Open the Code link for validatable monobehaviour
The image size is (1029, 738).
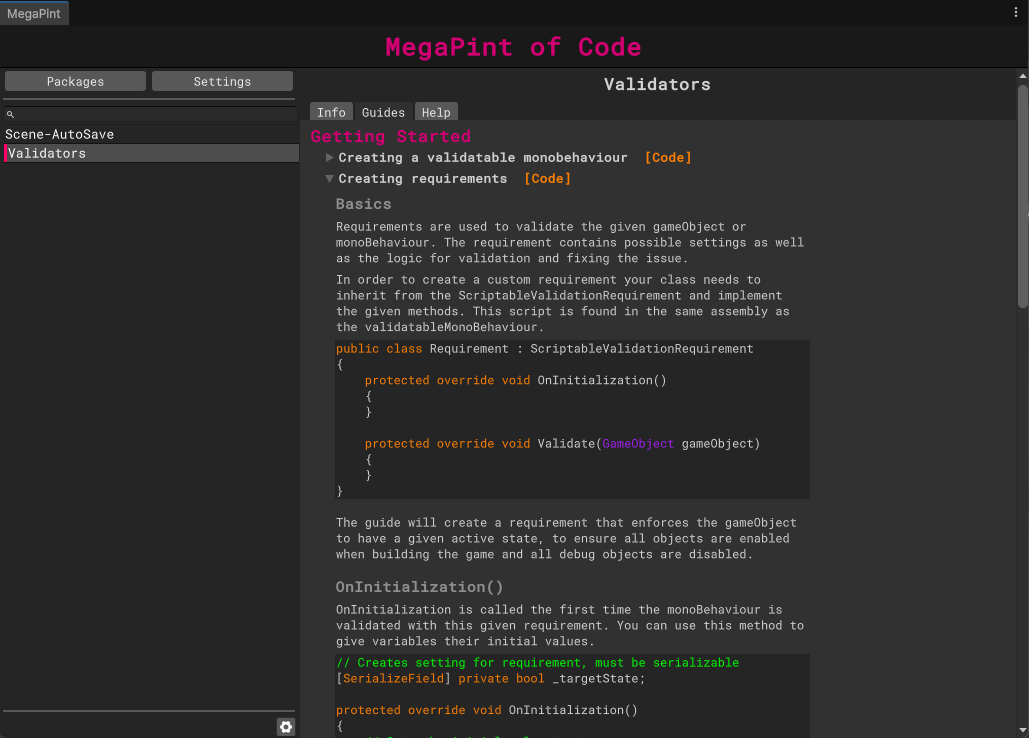(x=667, y=158)
